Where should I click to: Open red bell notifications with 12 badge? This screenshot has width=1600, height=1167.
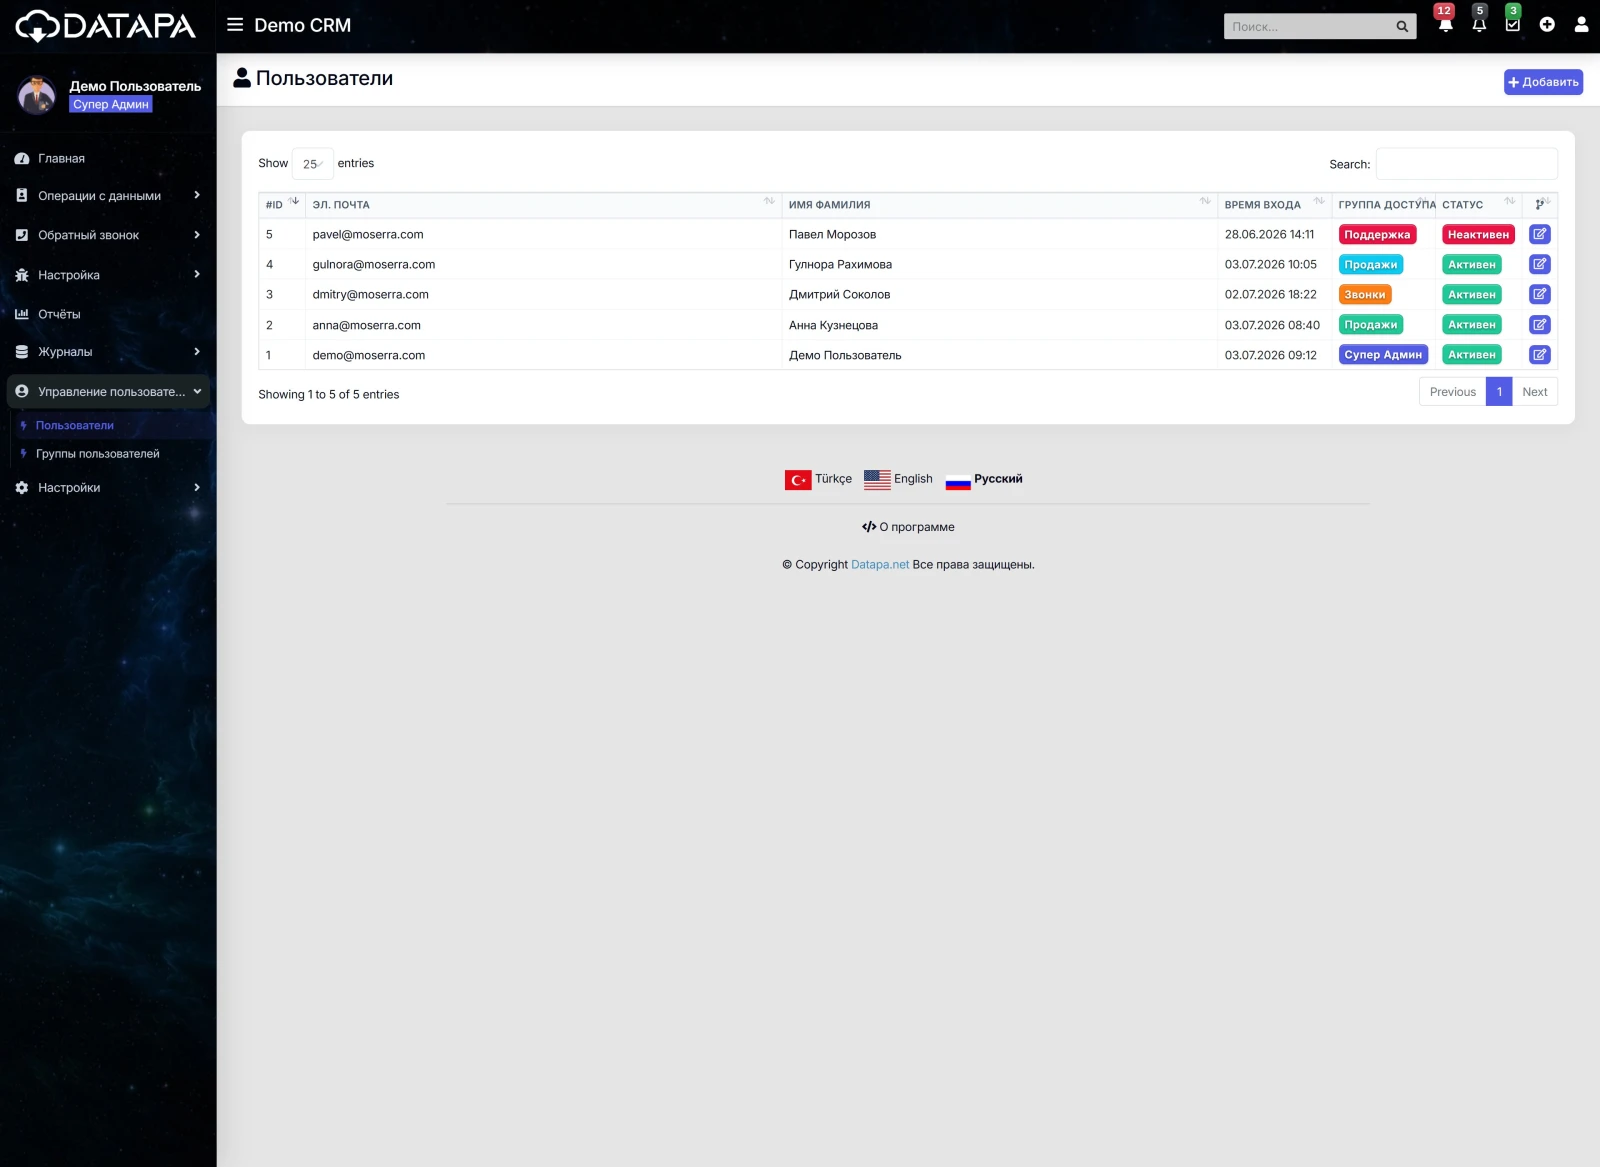coord(1445,25)
